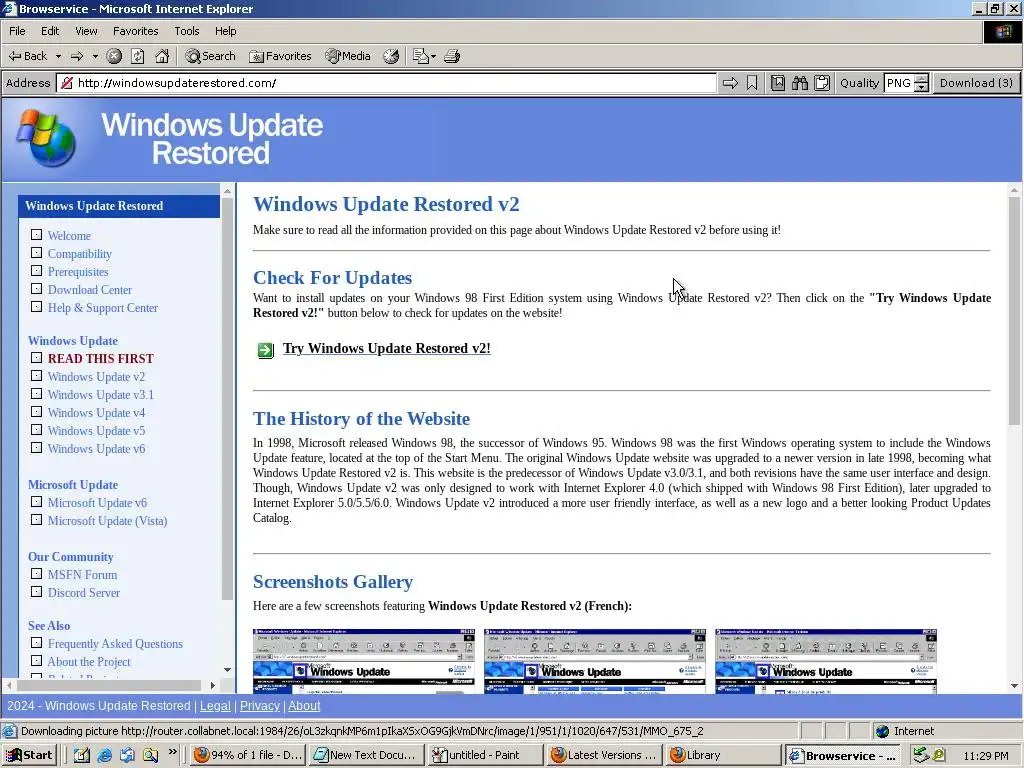The image size is (1024, 768).
Task: Click the Start button
Action: click(30, 755)
